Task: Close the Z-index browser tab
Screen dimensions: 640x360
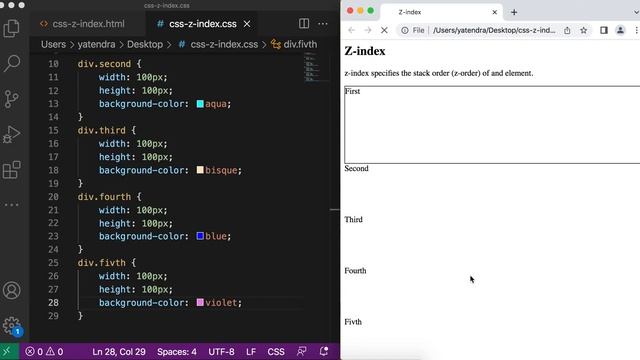Action: pyautogui.click(x=495, y=12)
